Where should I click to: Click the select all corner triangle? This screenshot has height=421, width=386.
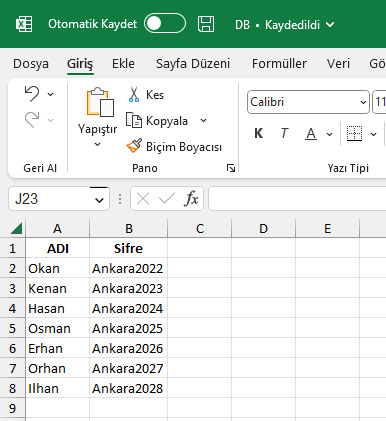[x=16, y=229]
